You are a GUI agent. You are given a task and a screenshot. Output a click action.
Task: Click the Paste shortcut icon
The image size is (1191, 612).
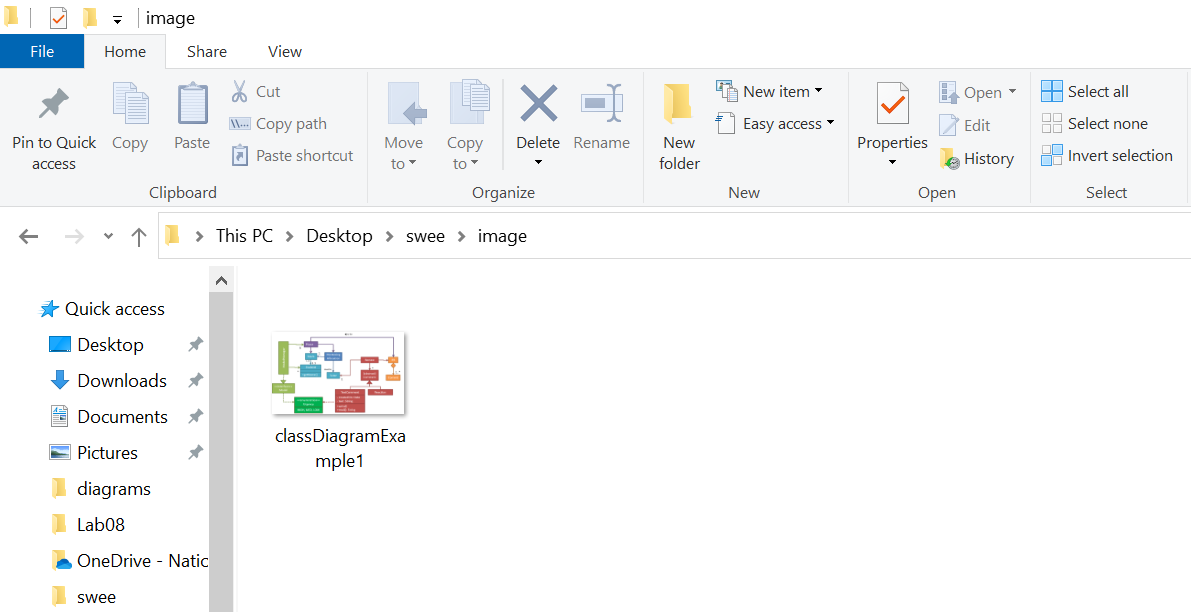(x=239, y=156)
